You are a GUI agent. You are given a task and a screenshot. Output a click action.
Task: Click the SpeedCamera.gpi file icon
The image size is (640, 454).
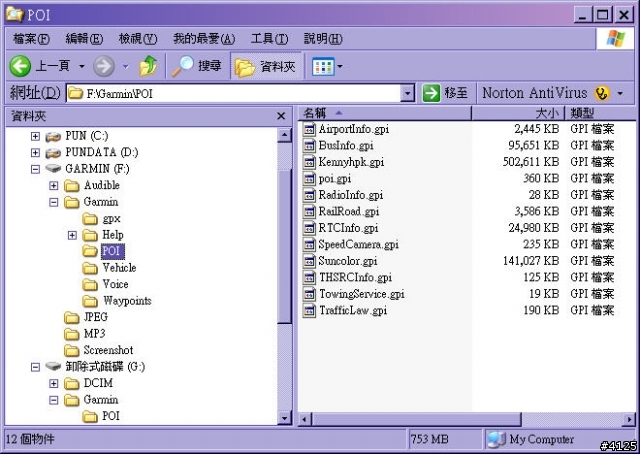[309, 245]
